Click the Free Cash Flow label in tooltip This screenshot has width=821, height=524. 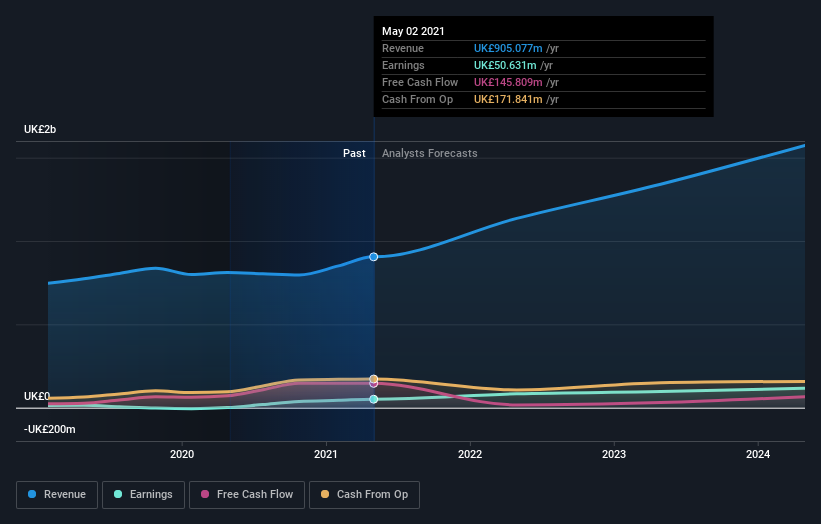[x=420, y=82]
